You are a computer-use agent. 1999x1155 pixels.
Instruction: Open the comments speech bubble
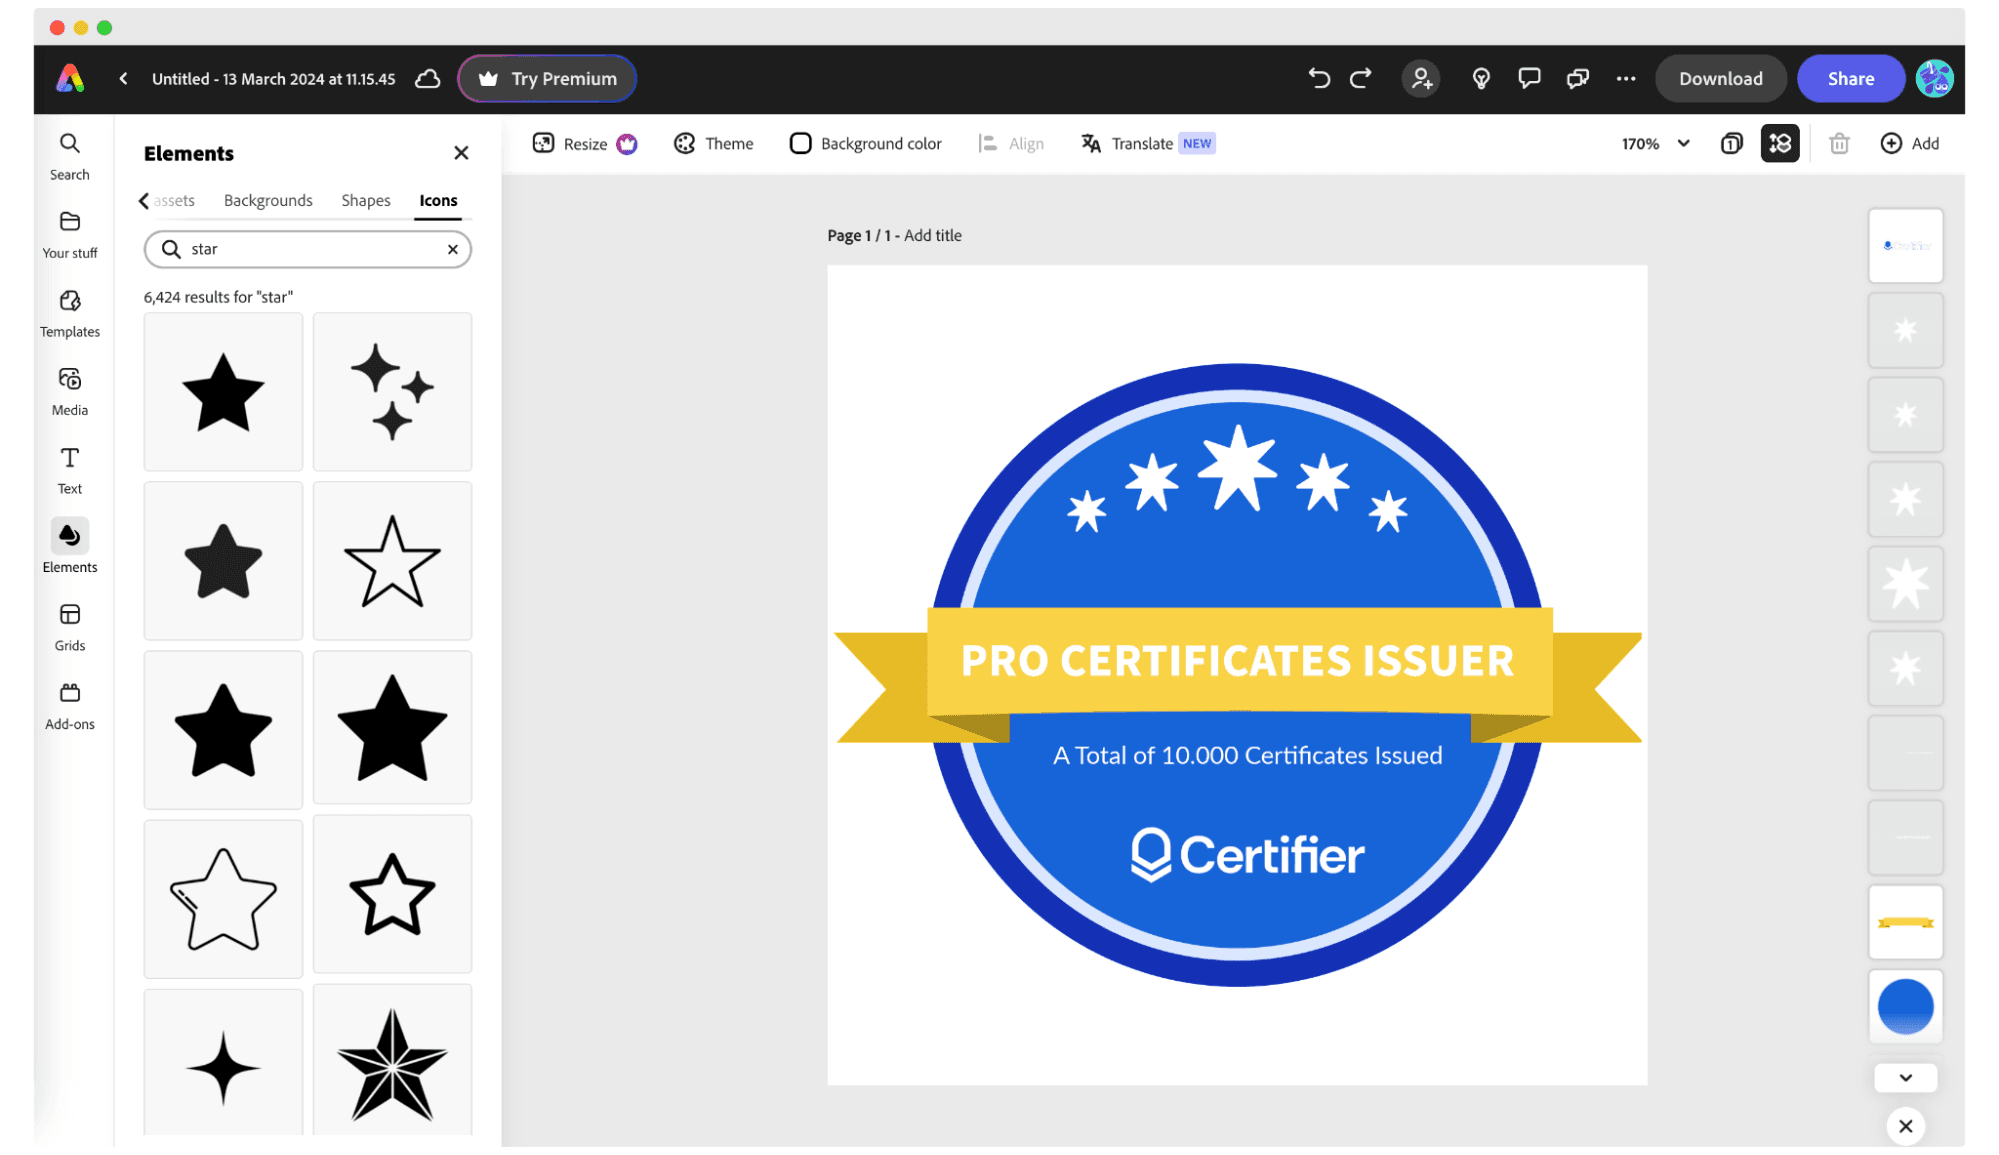[1529, 78]
